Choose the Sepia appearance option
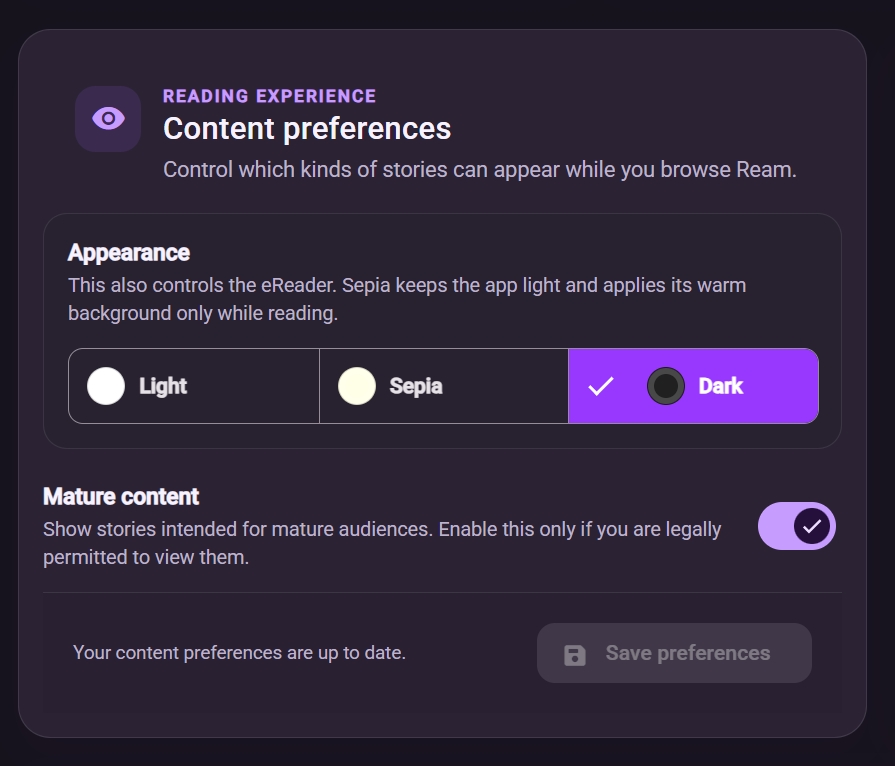Viewport: 895px width, 766px height. [444, 386]
